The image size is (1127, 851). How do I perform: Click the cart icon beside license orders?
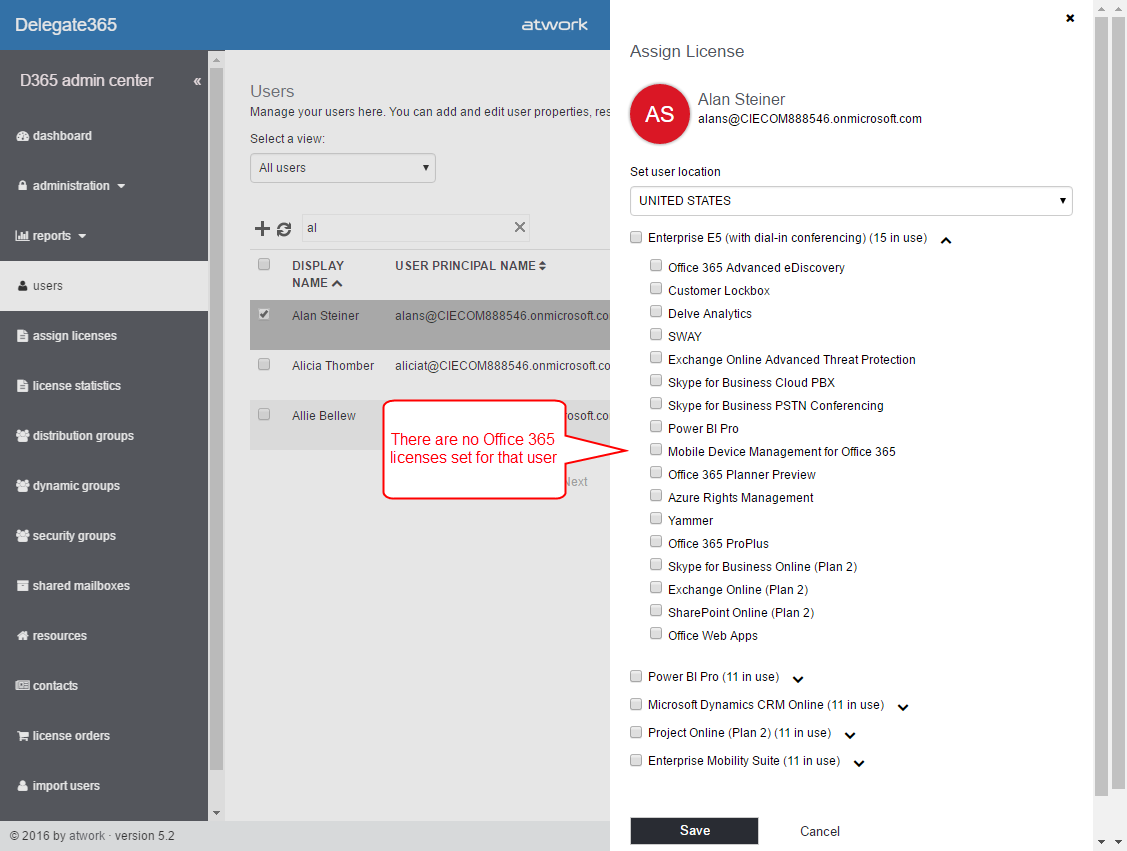tap(23, 736)
